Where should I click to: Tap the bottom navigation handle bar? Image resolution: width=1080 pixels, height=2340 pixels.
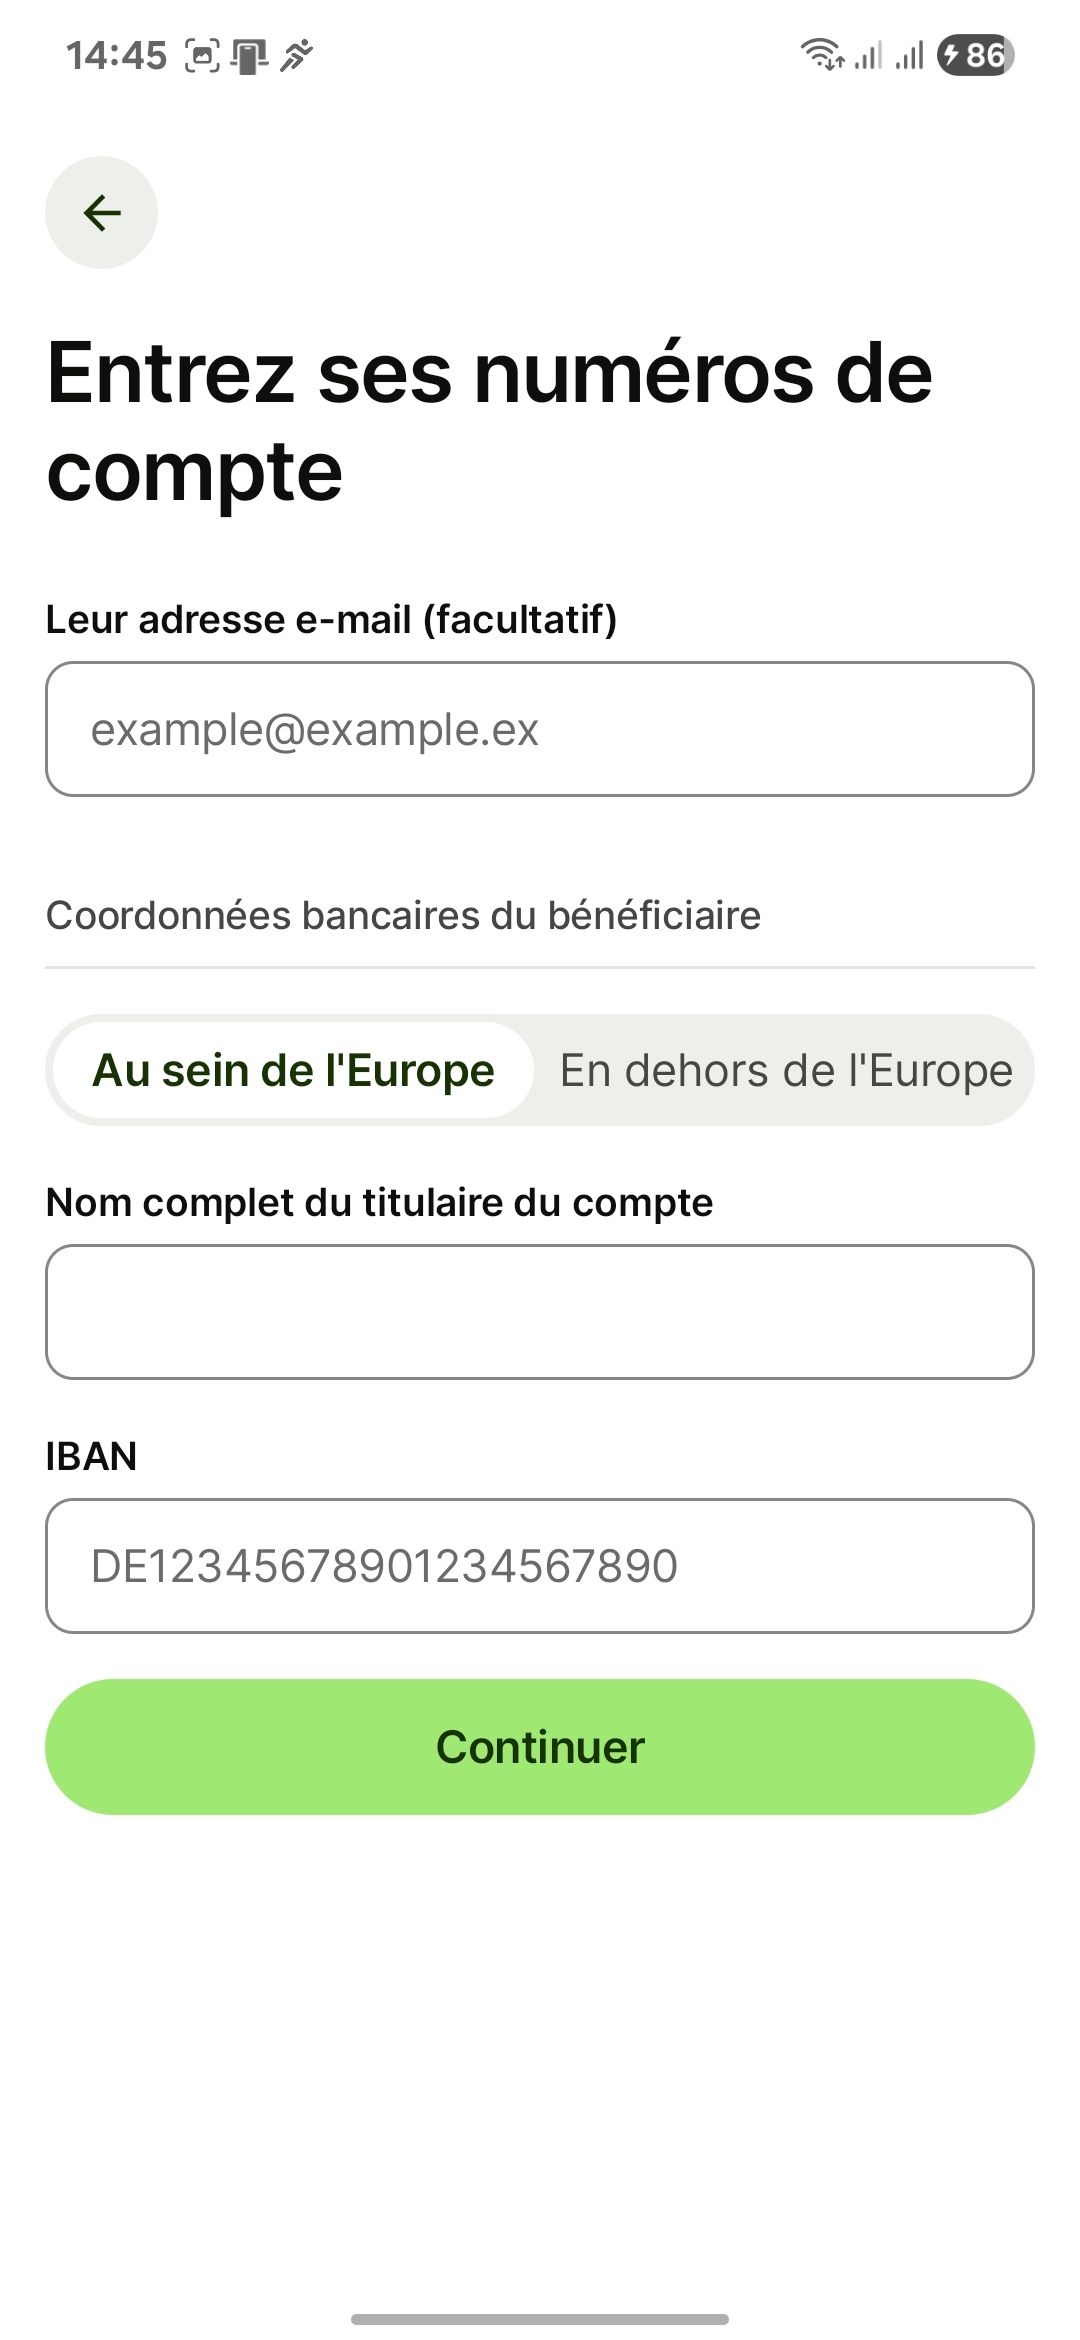pos(540,2319)
